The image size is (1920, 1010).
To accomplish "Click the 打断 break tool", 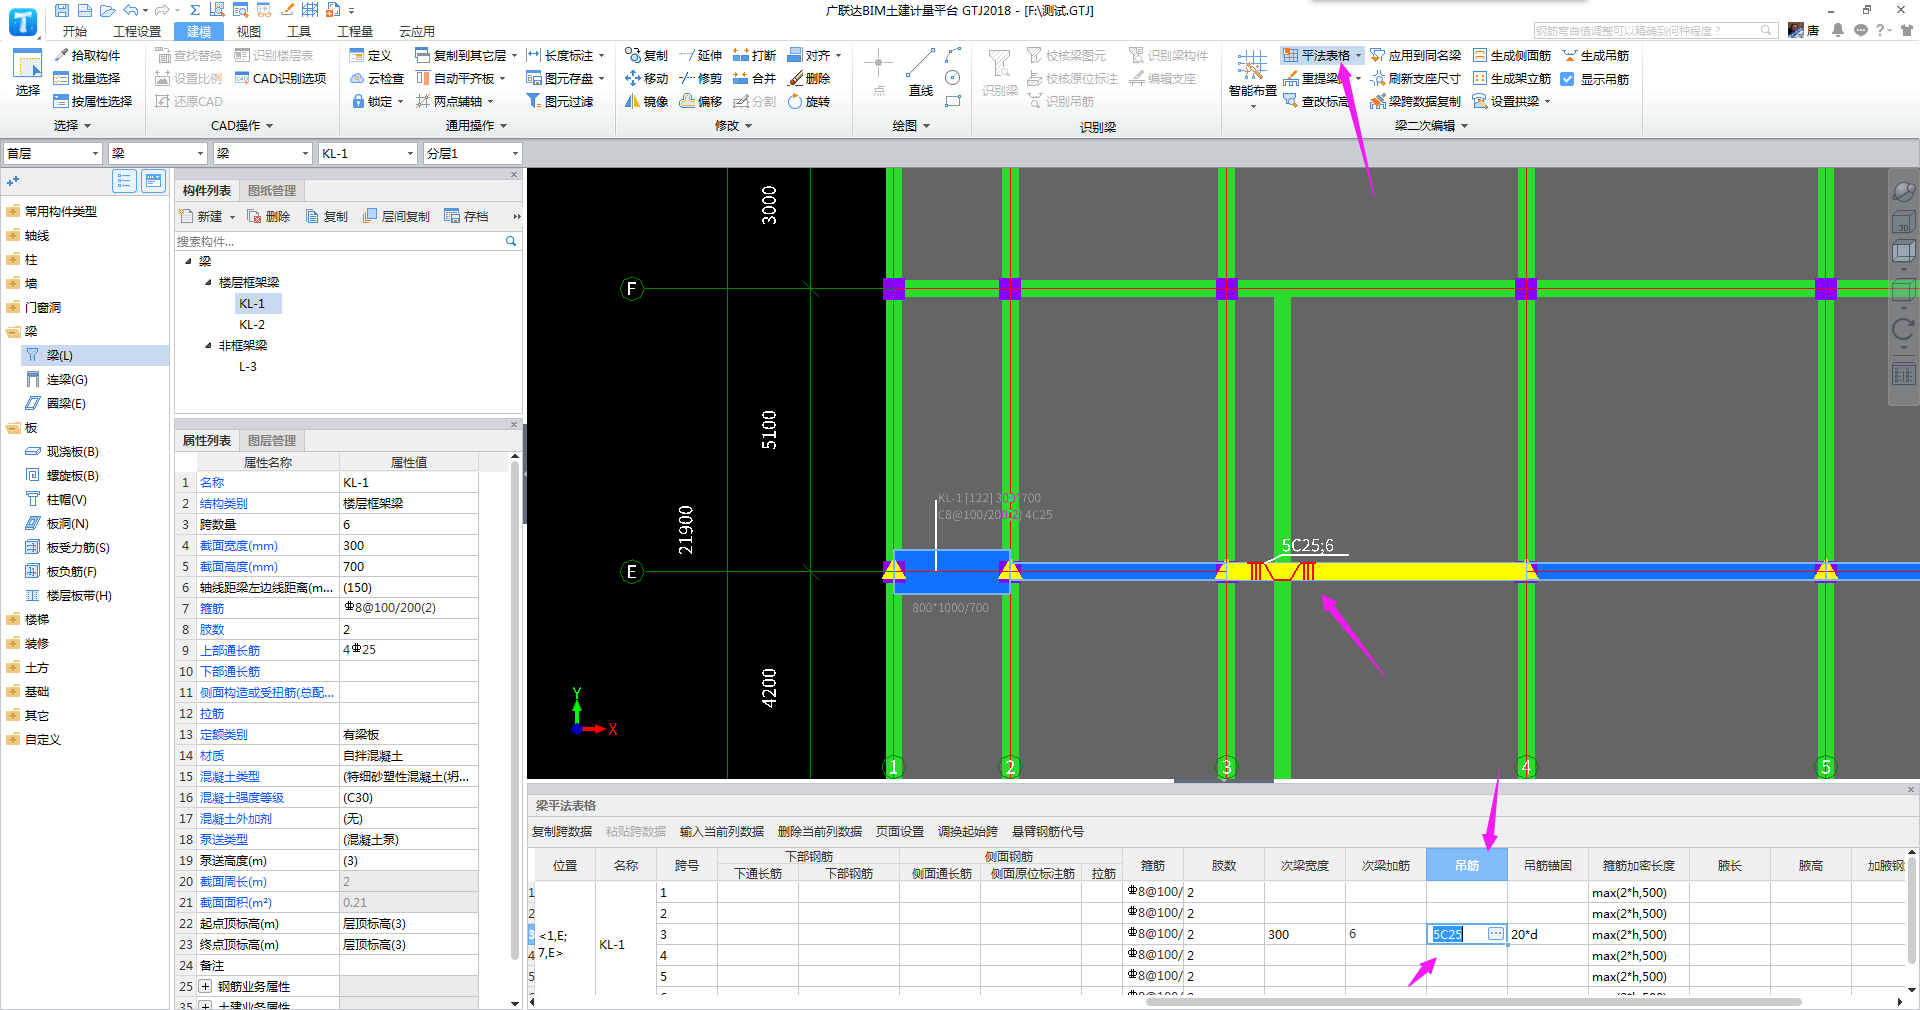I will point(754,55).
